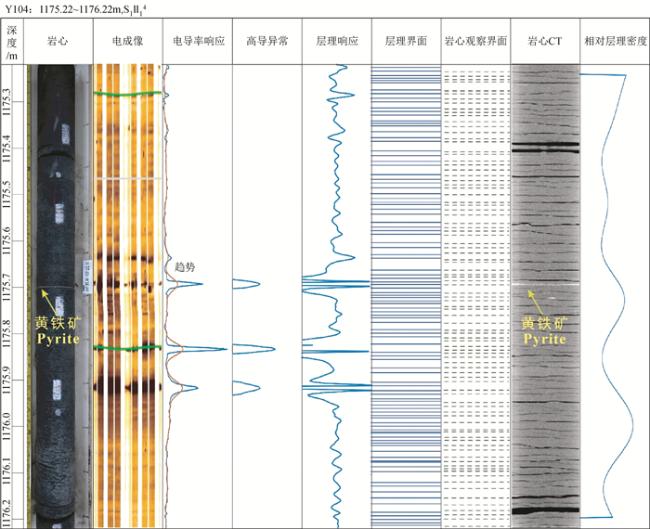This screenshot has width=650, height=529.
Task: Select the 电成像 column header
Action: 127,41
